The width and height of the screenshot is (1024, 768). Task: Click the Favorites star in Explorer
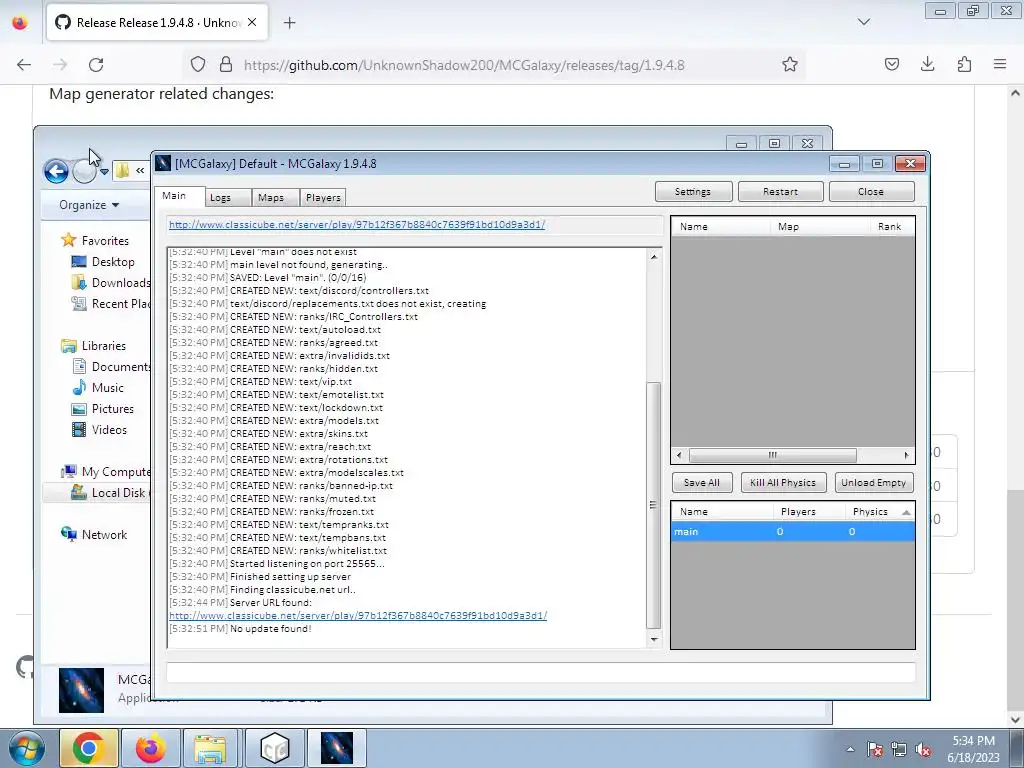[69, 240]
